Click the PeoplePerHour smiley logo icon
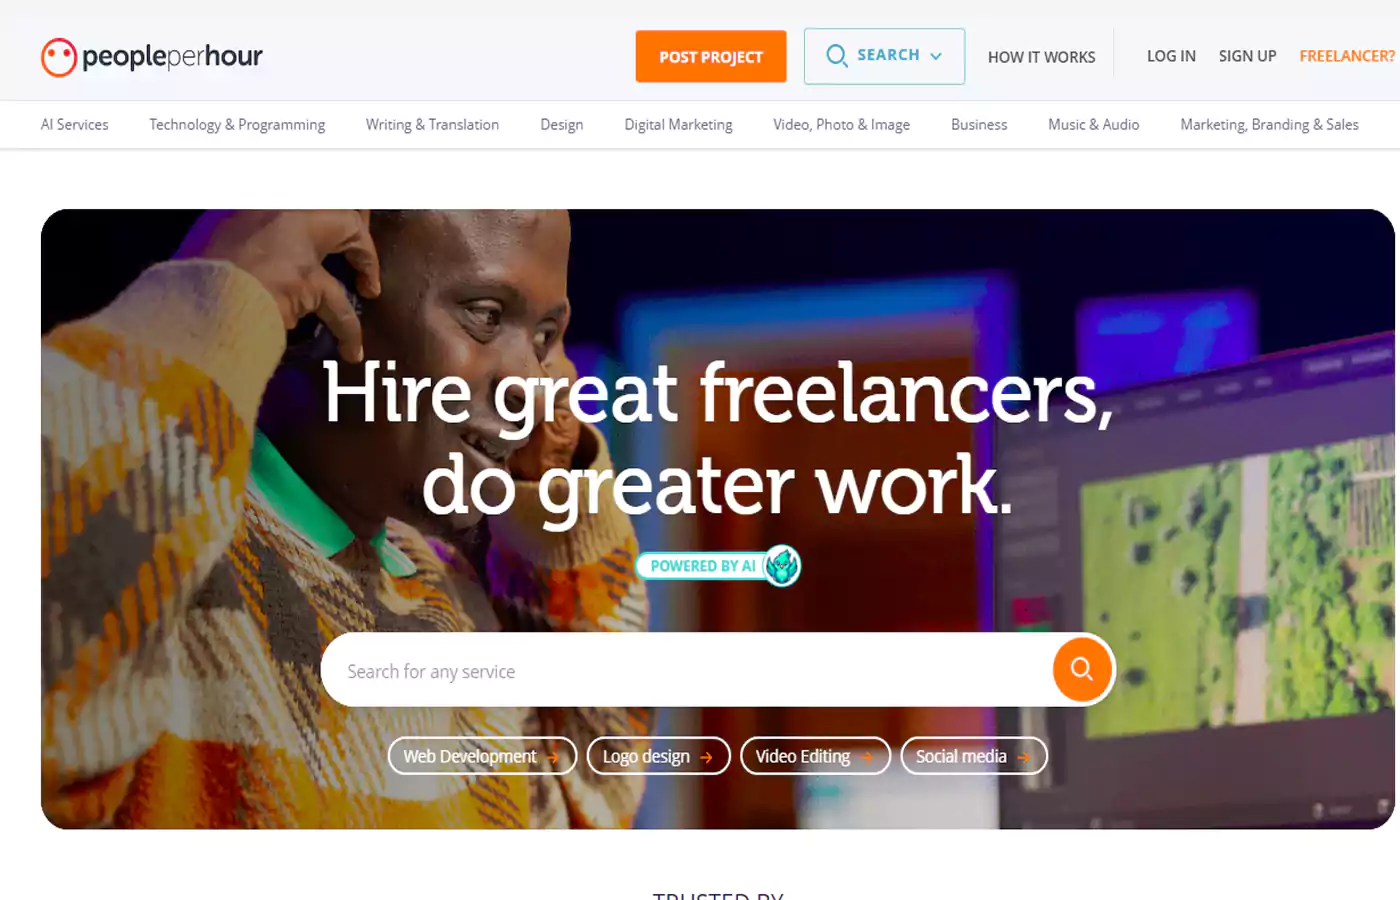1400x900 pixels. coord(59,57)
